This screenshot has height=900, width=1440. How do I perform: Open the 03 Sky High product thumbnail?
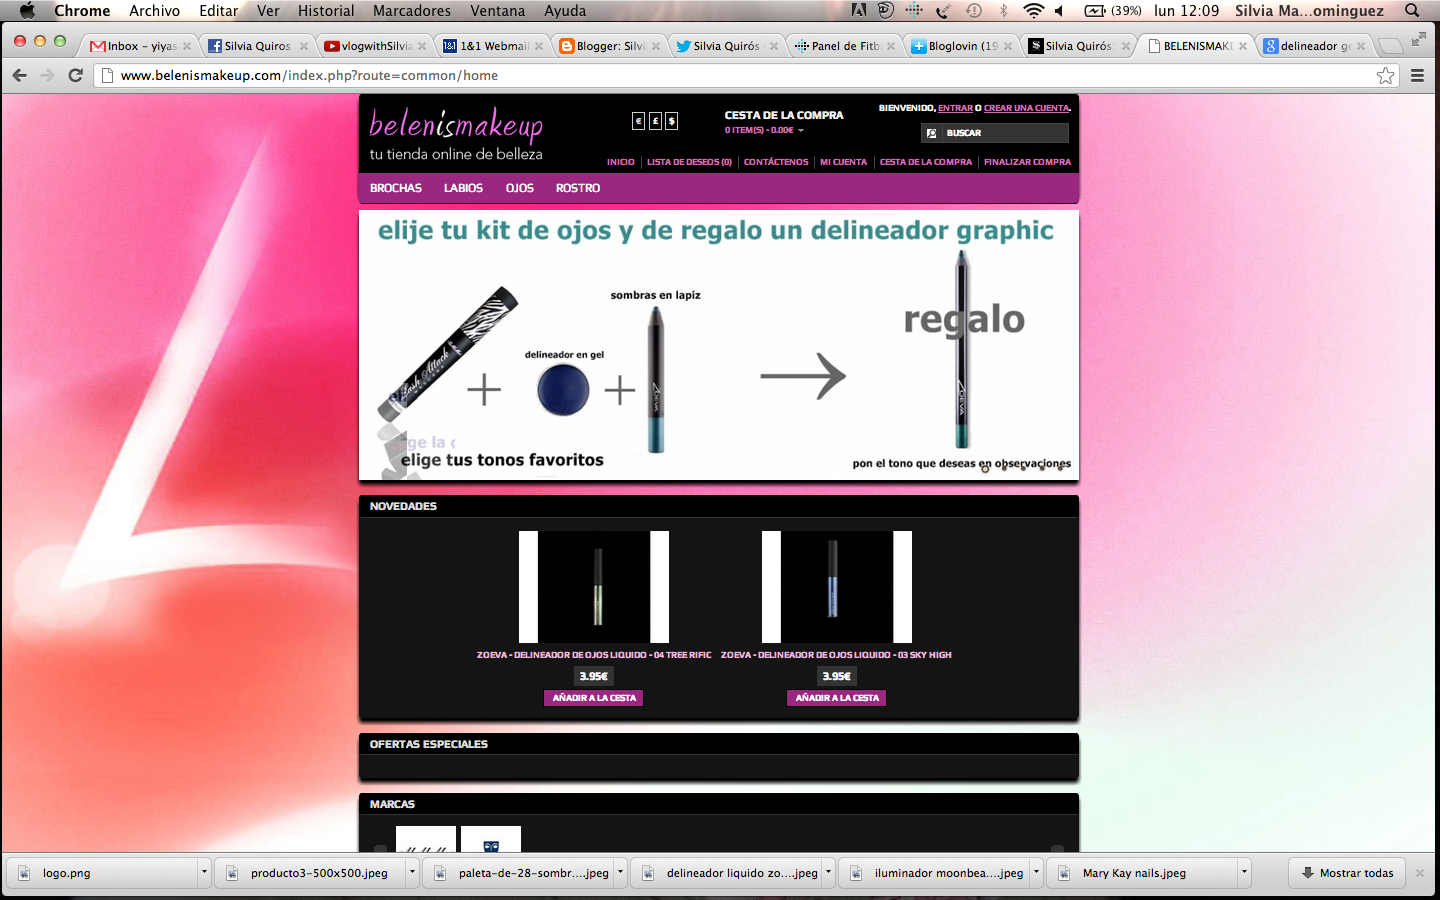(x=837, y=587)
